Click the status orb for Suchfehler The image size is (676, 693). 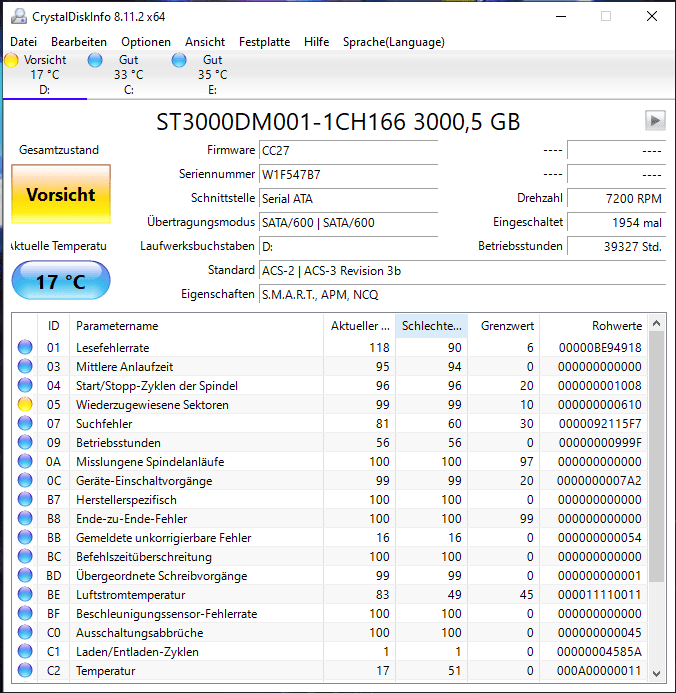[25, 423]
